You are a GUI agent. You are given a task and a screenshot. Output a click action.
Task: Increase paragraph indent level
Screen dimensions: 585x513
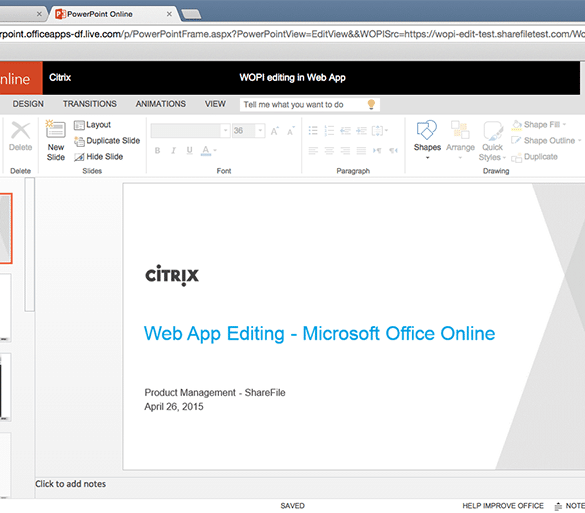coord(361,131)
